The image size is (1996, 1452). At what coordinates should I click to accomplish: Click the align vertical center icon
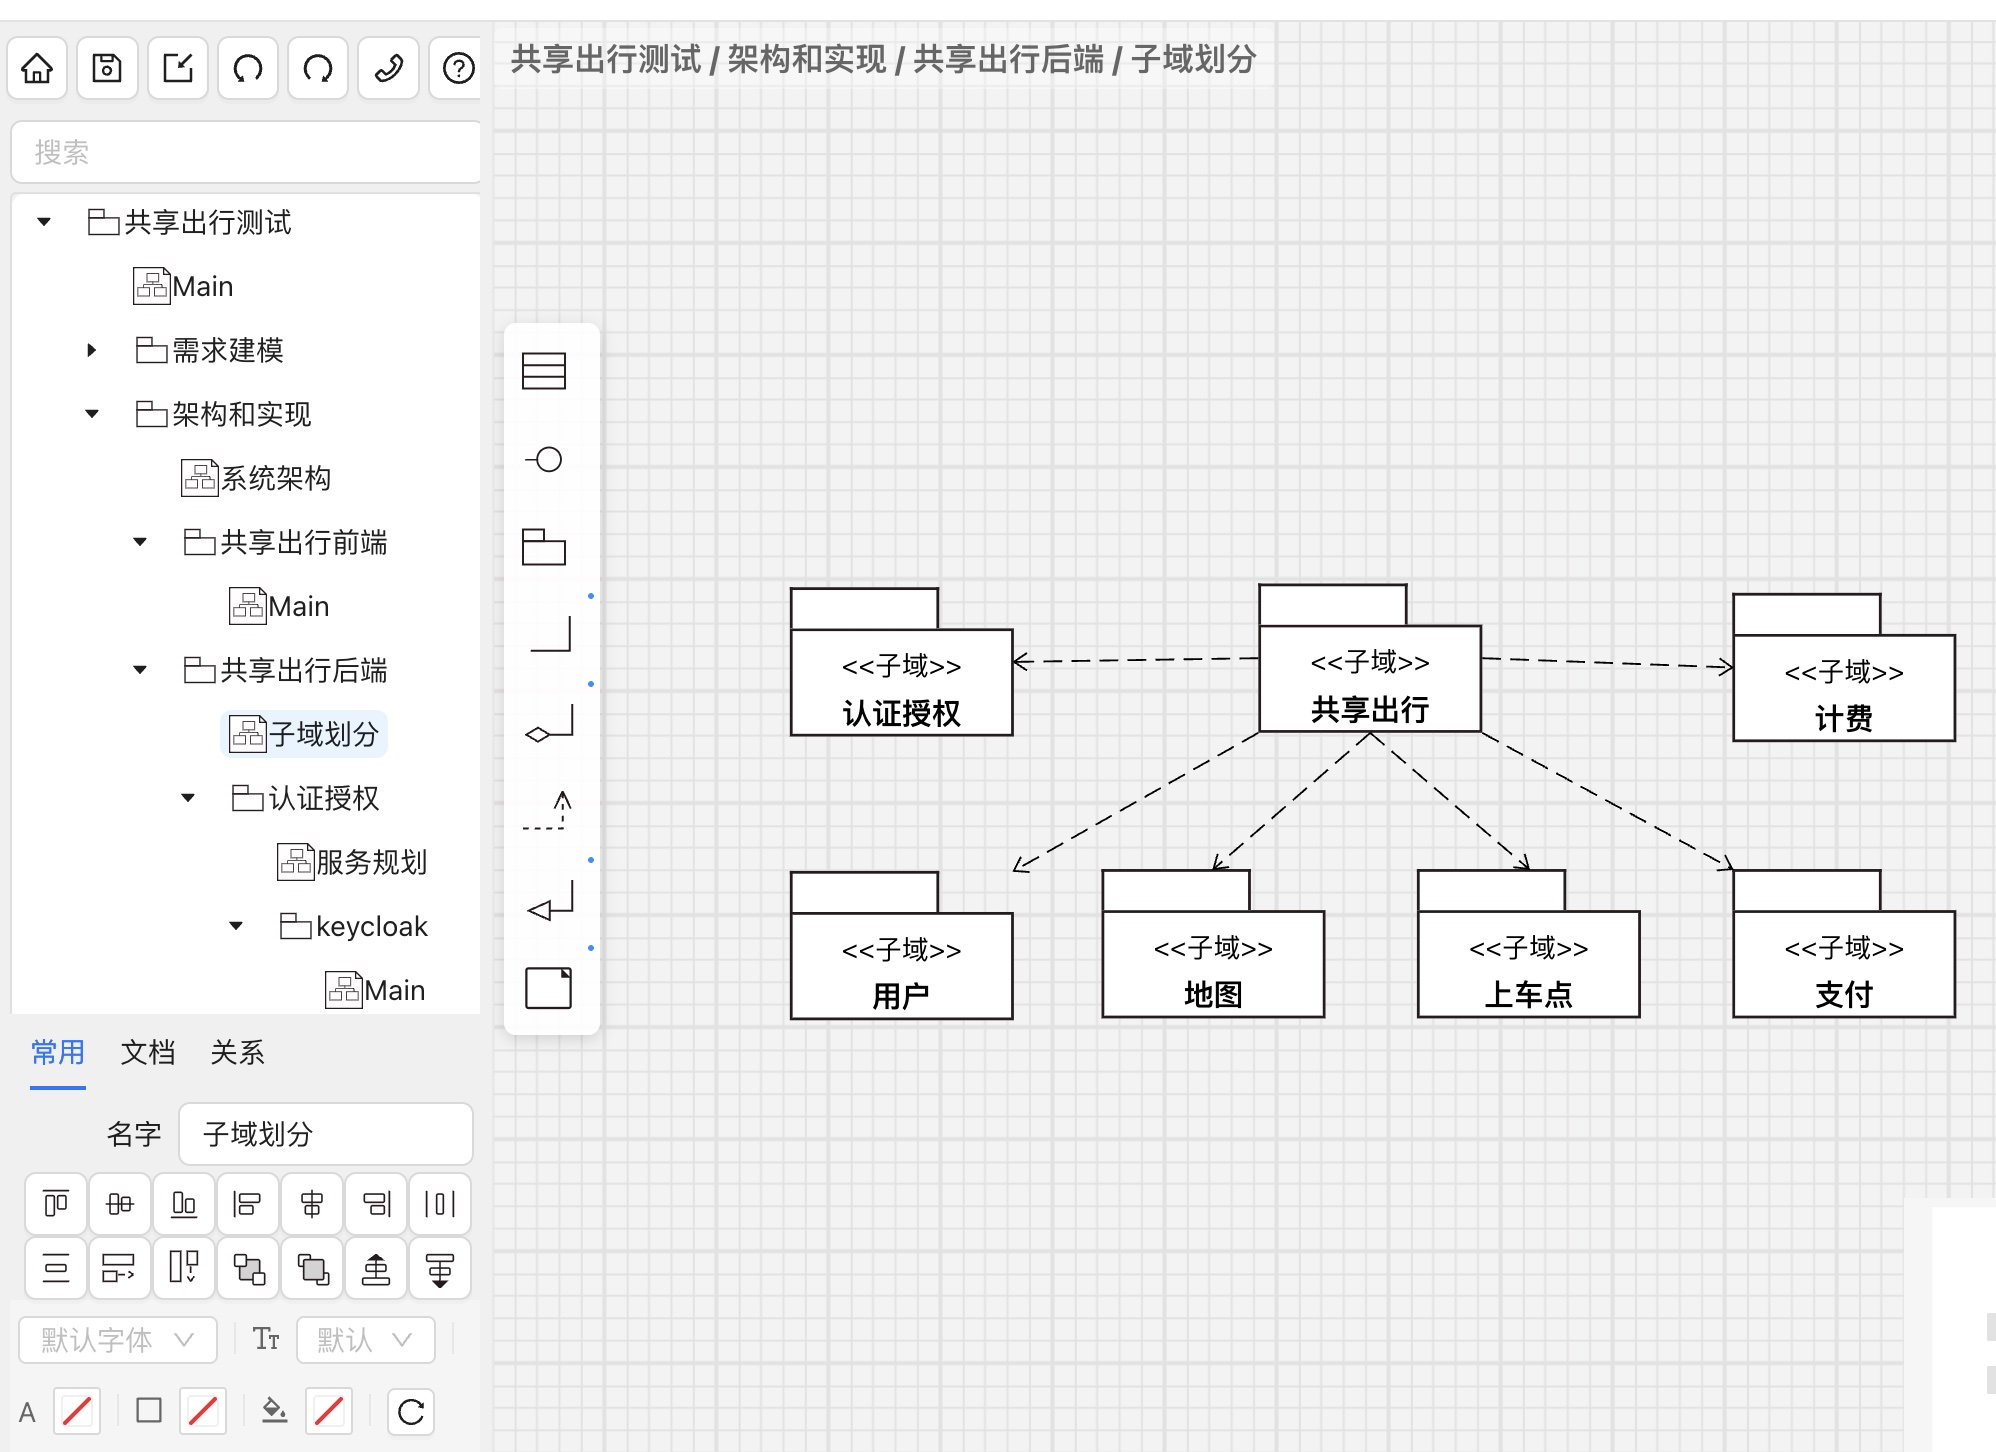point(120,1204)
